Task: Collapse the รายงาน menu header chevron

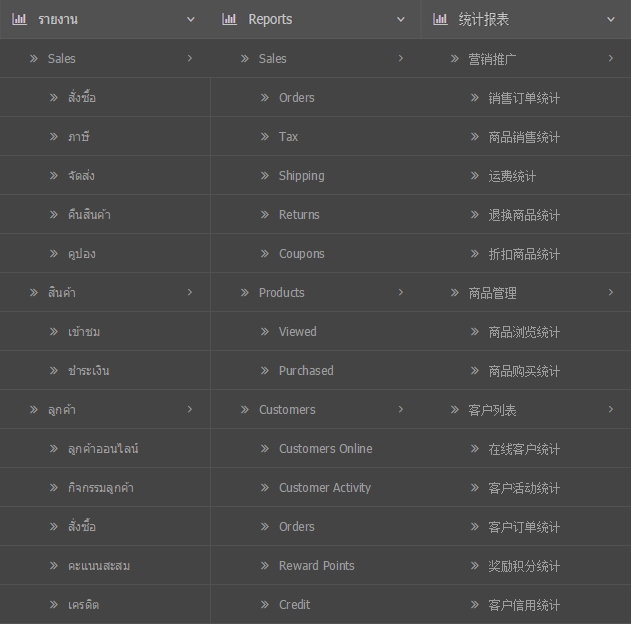Action: [191, 19]
